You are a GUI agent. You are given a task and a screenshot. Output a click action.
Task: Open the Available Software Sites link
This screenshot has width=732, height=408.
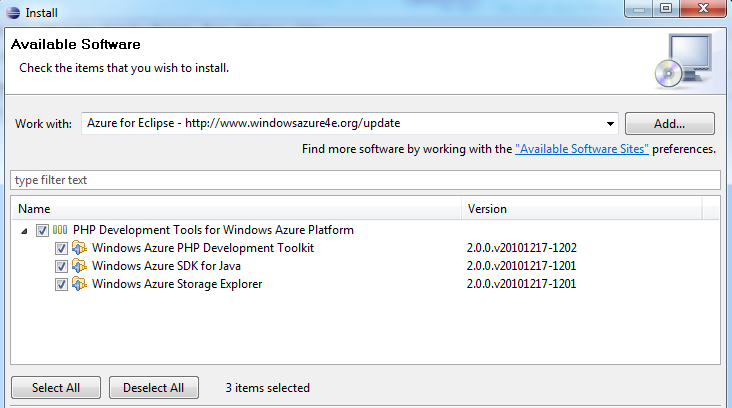(x=582, y=149)
